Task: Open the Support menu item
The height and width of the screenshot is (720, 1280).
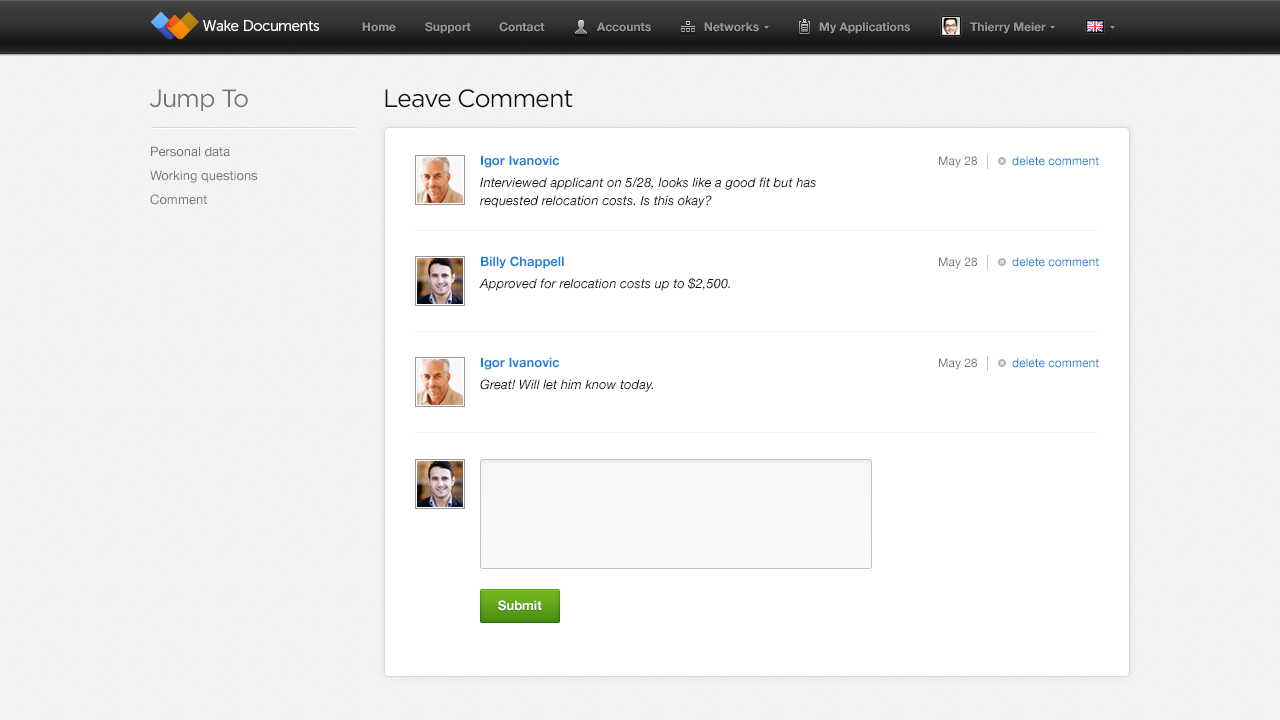Action: pos(447,27)
